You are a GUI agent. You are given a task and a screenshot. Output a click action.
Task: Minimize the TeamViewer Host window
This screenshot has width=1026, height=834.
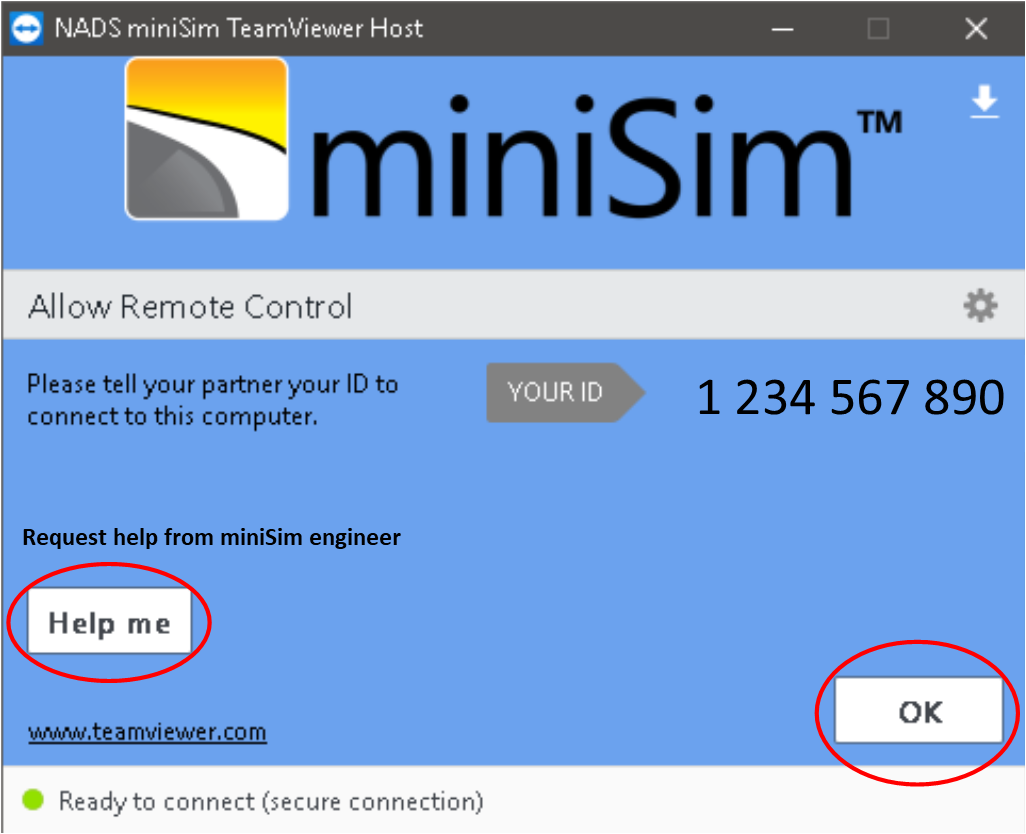pyautogui.click(x=784, y=28)
